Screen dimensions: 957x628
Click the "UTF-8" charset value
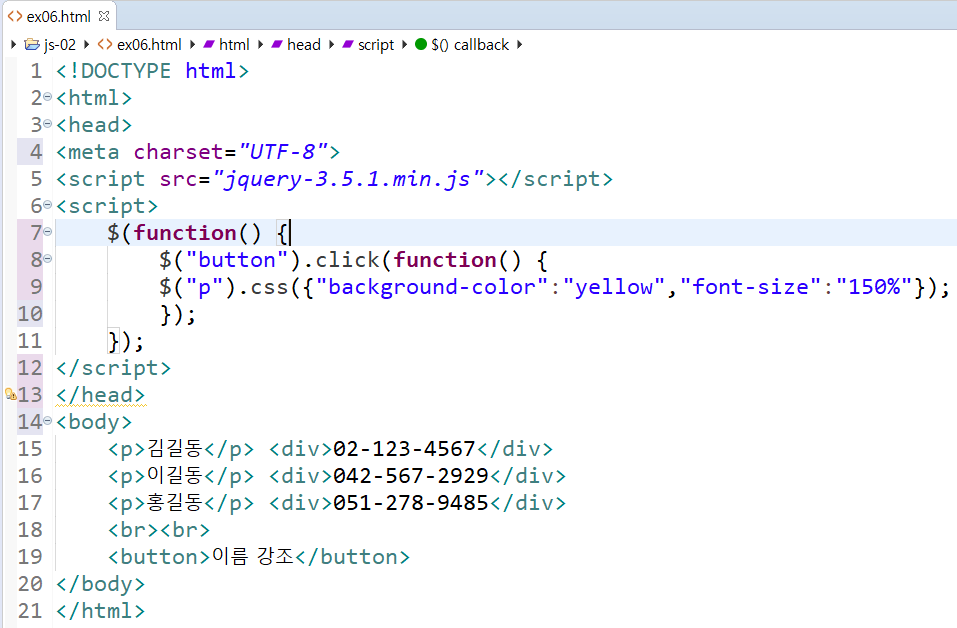pos(283,151)
